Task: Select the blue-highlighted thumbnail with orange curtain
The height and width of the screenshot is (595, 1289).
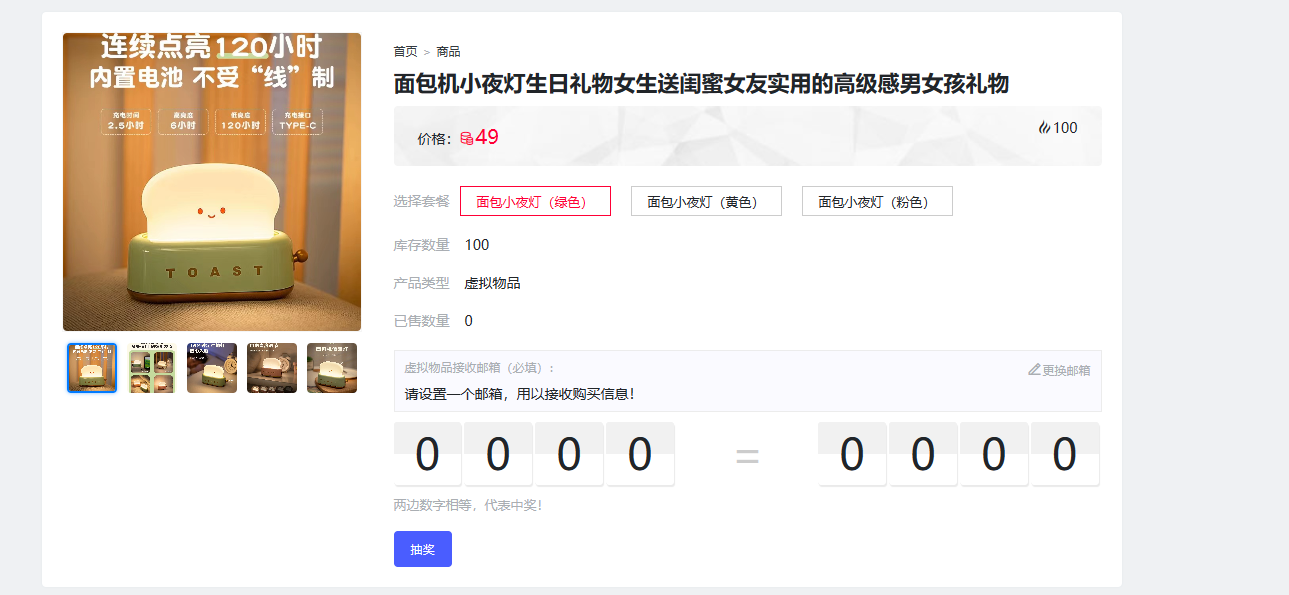Action: [92, 368]
